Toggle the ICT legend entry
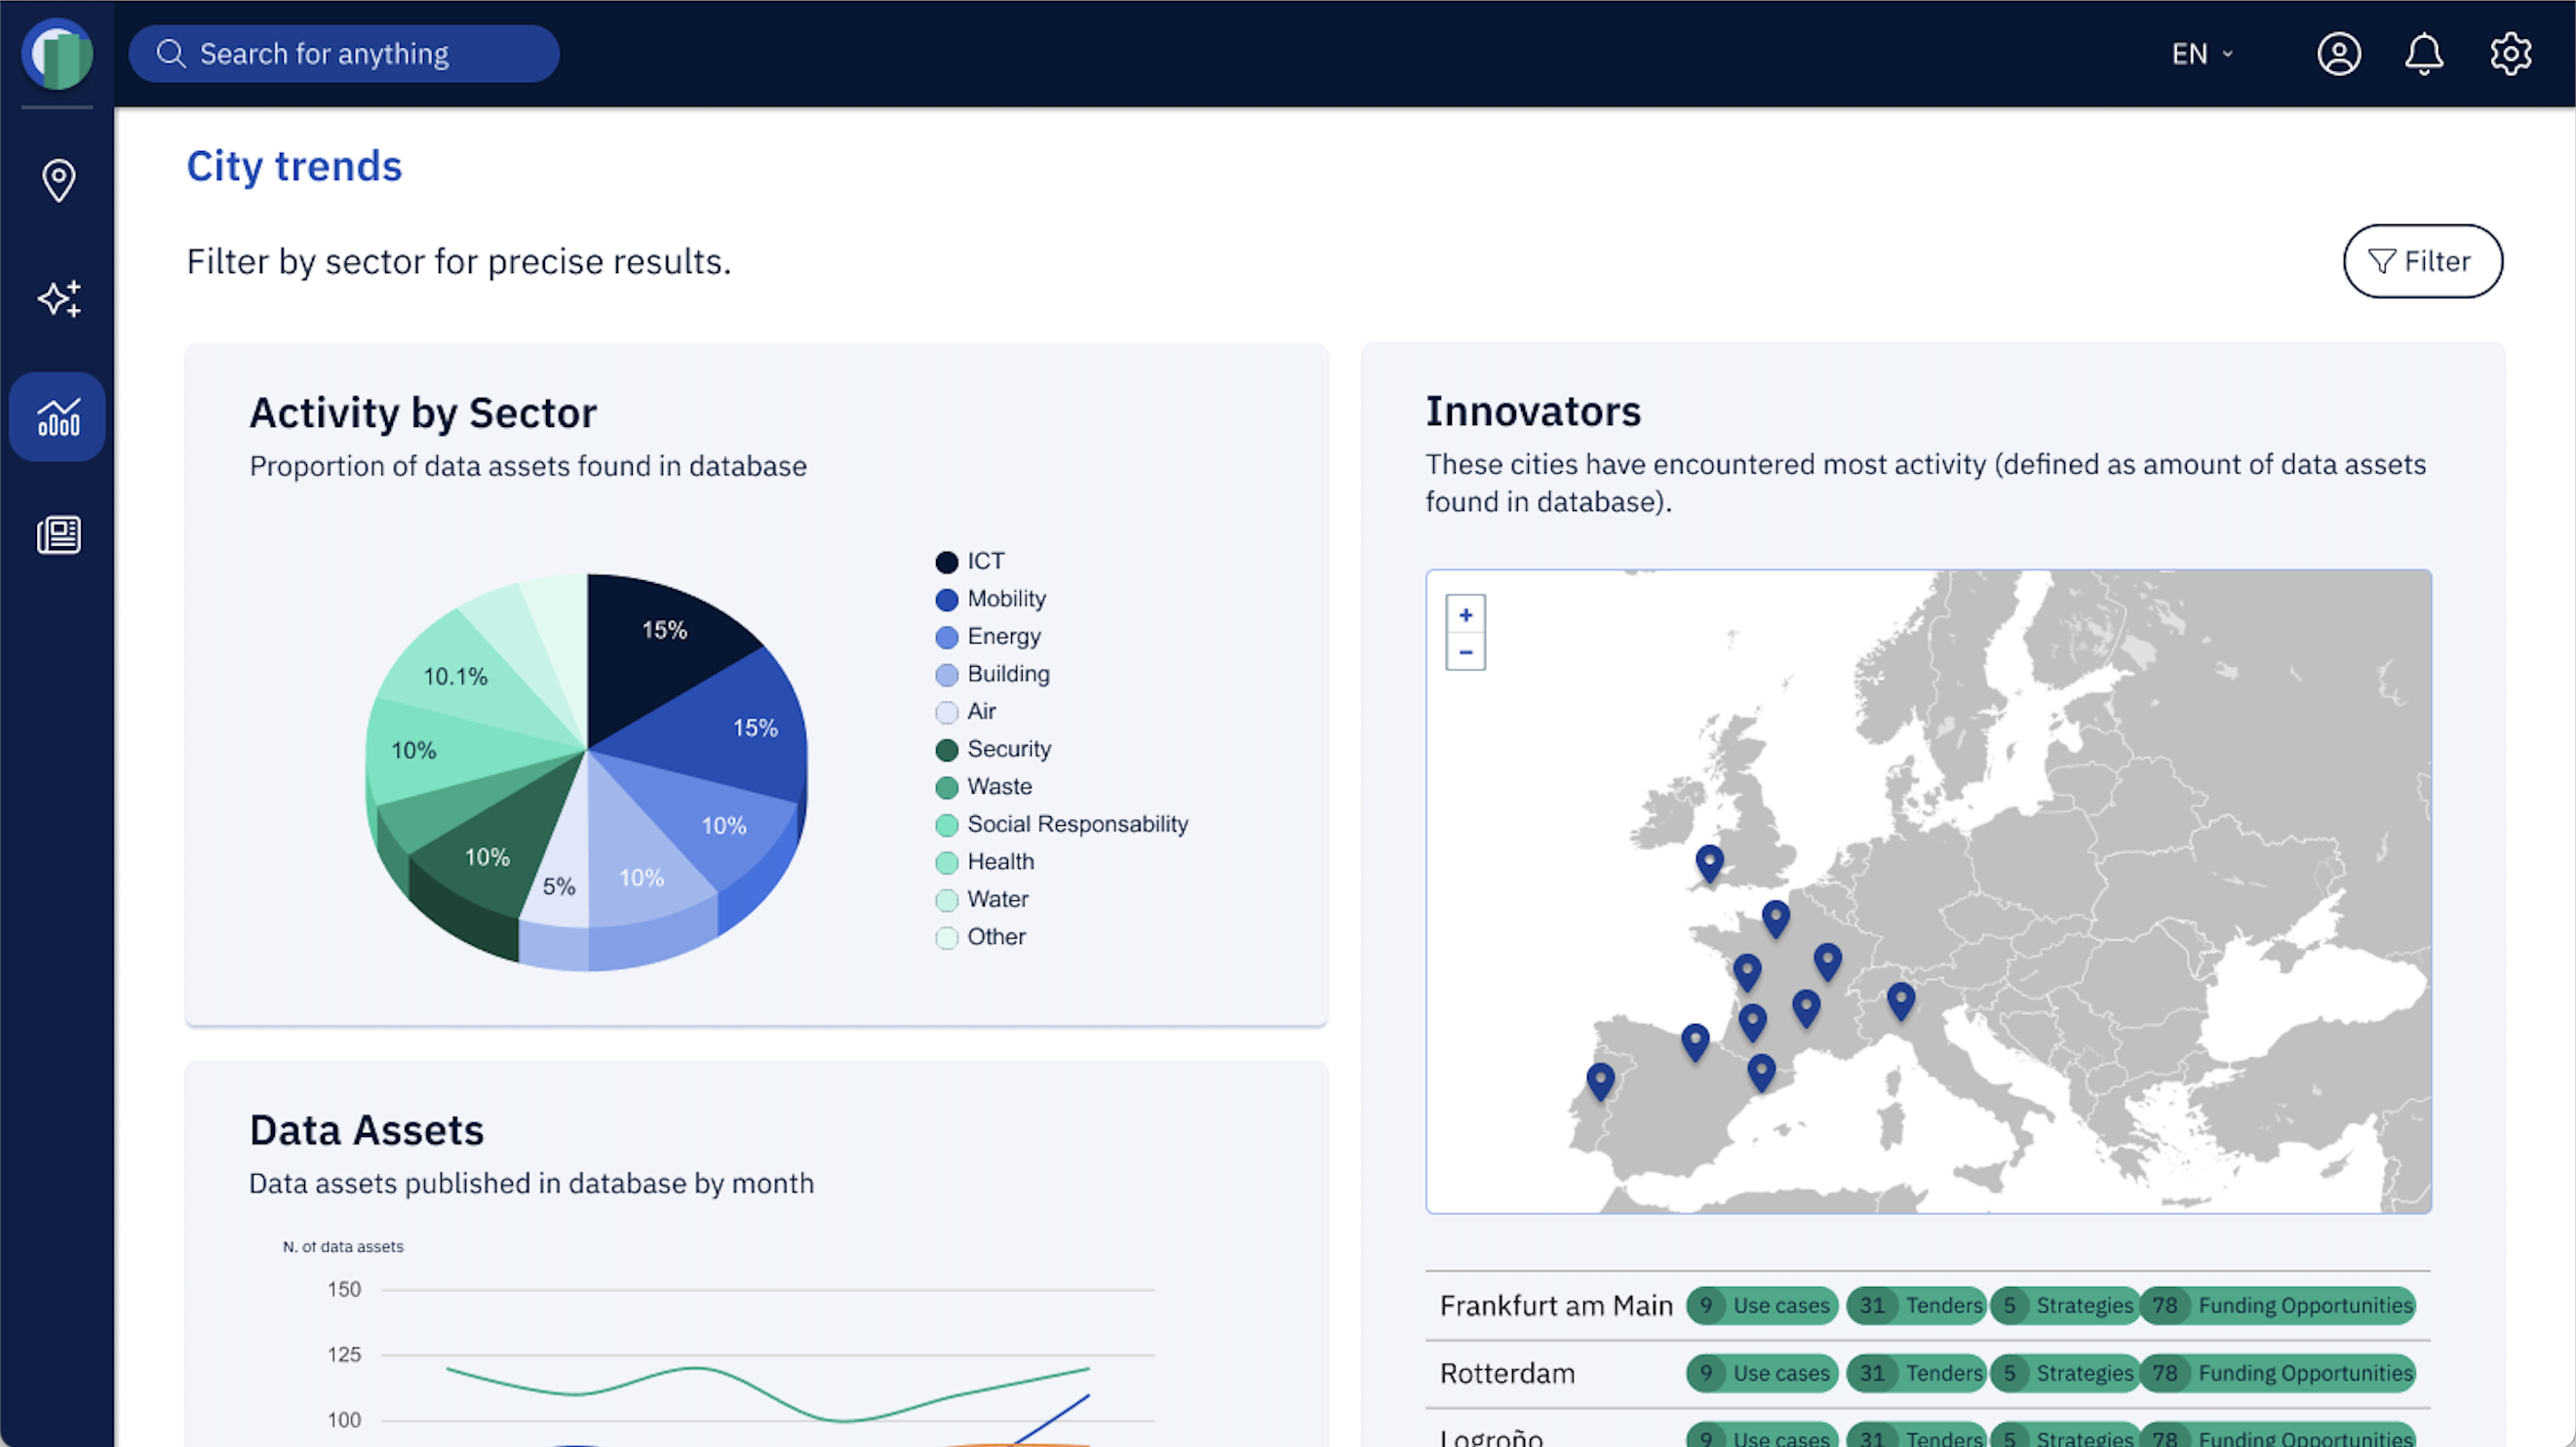 tap(969, 561)
